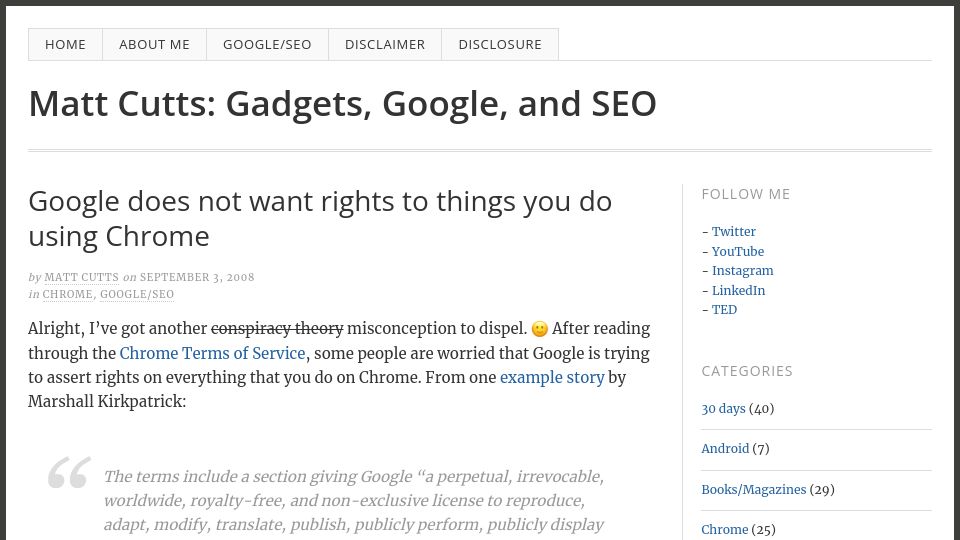
Task: Open the TED link
Action: pos(724,310)
